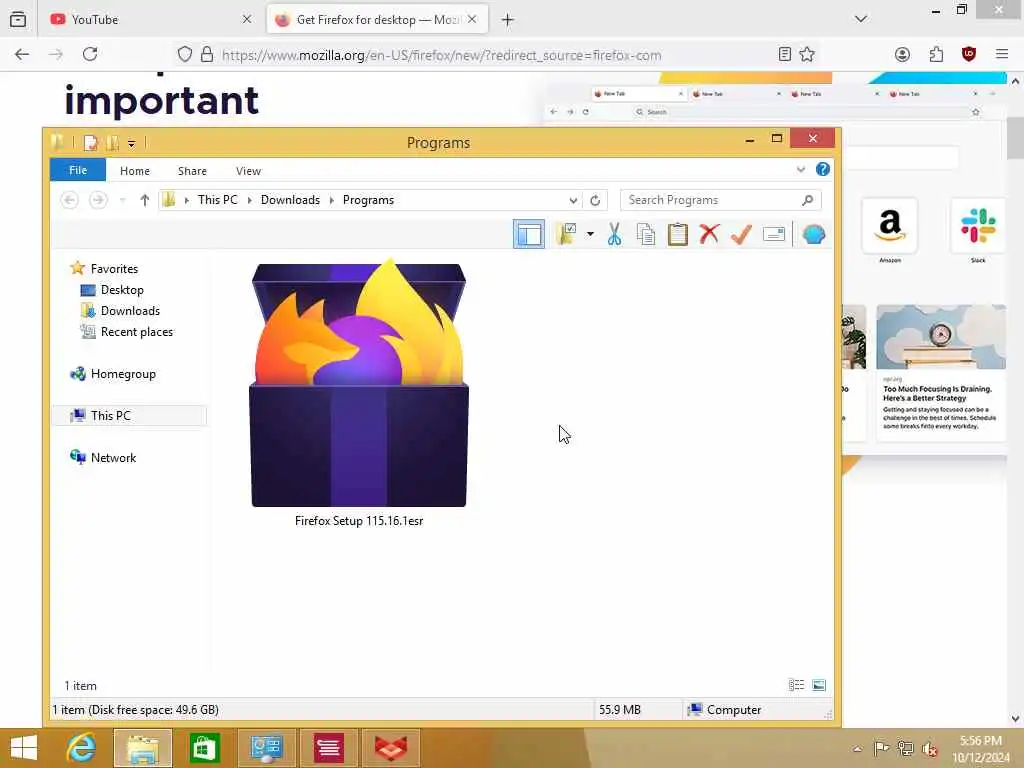Open the Firefox extensions puzzle icon

(936, 54)
